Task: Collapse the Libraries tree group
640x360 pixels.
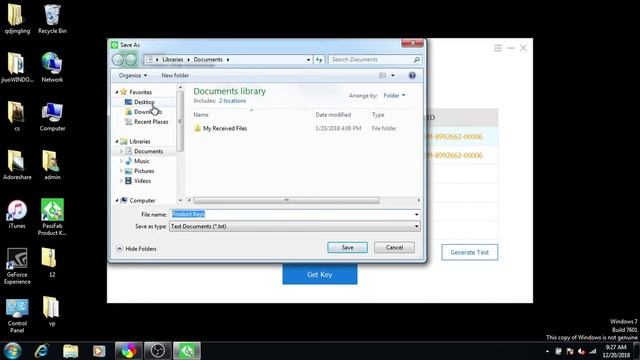Action: (117, 141)
